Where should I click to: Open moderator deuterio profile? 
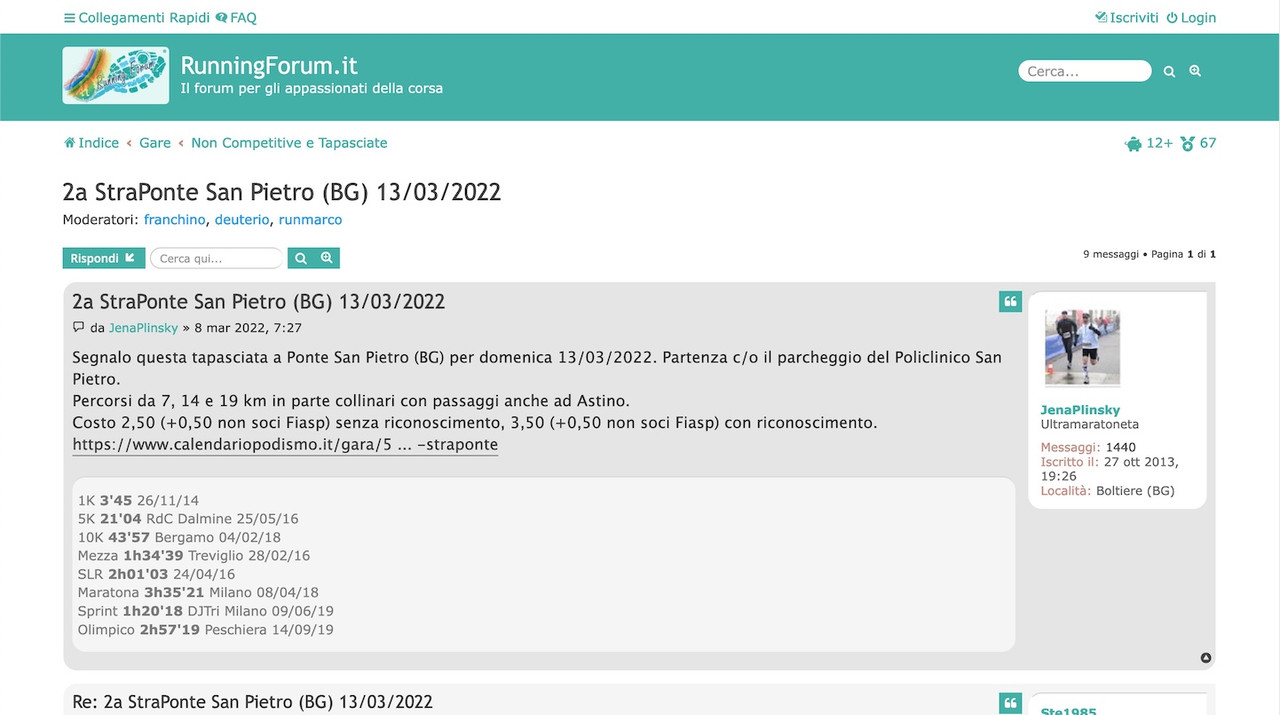click(x=242, y=220)
